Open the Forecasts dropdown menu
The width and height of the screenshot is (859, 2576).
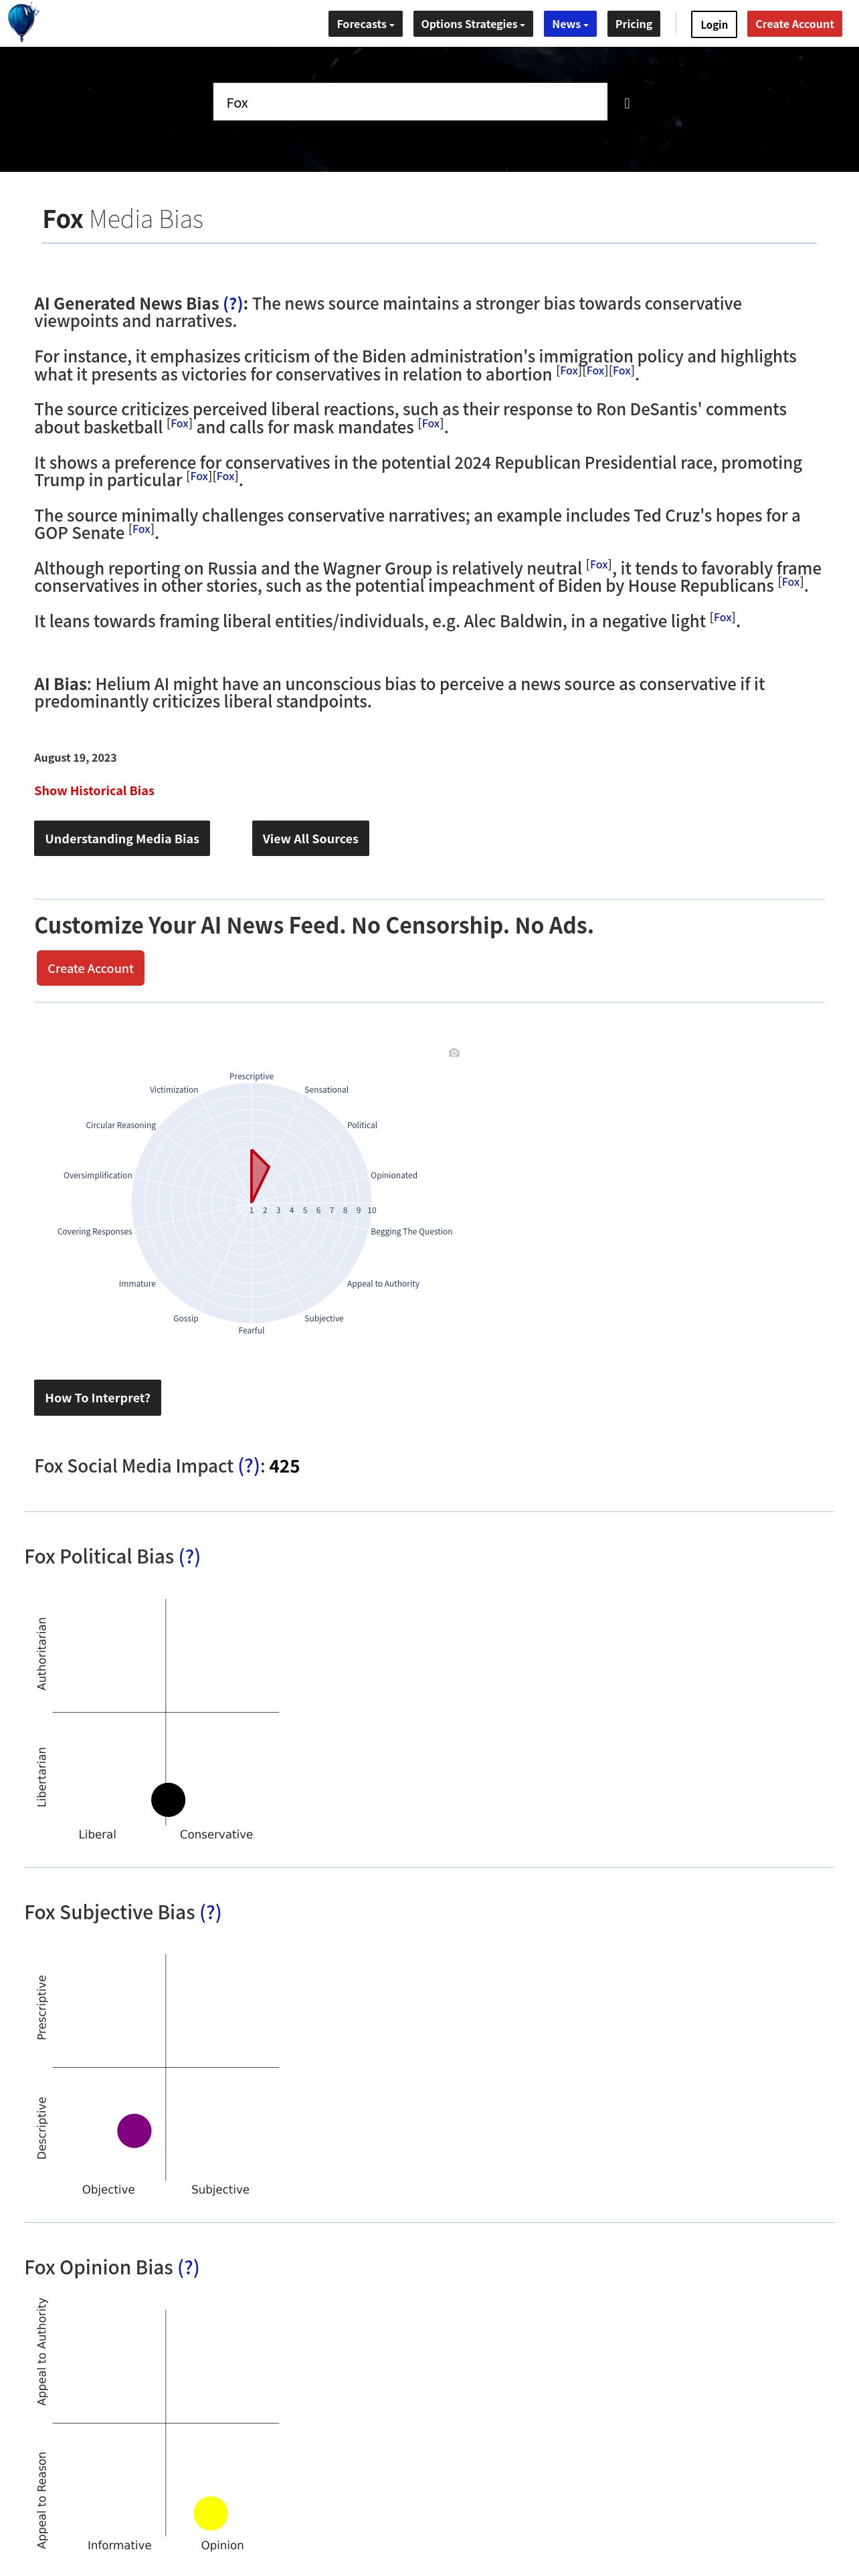tap(365, 24)
